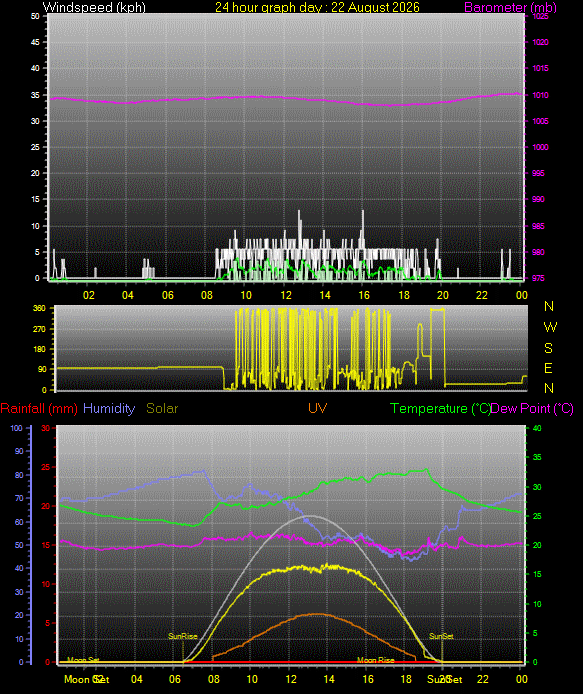The width and height of the screenshot is (583, 694).
Task: Select the 90 value on the humidity axis
Action: (x=19, y=451)
